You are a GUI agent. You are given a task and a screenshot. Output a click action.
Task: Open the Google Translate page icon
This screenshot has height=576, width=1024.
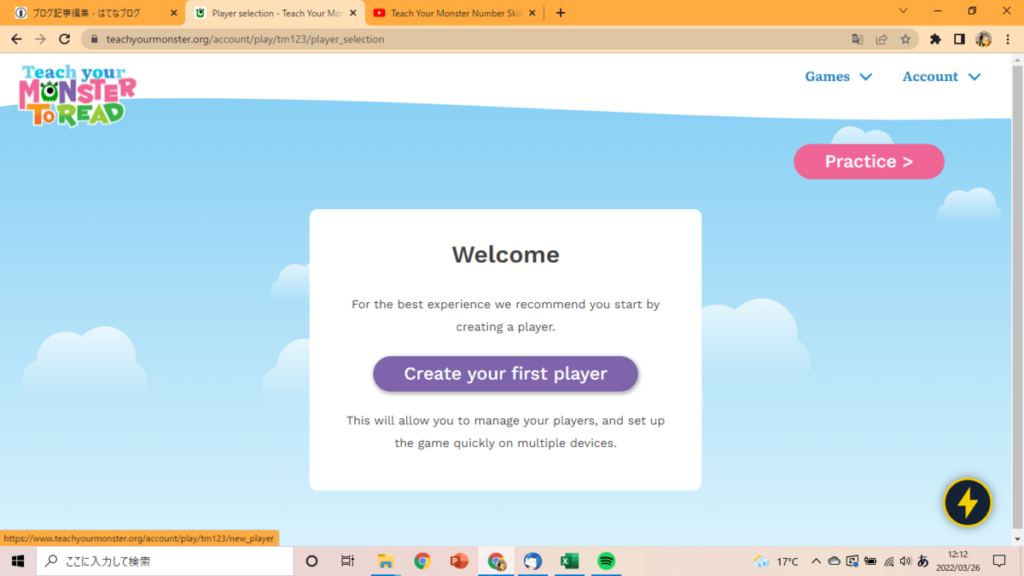(857, 39)
